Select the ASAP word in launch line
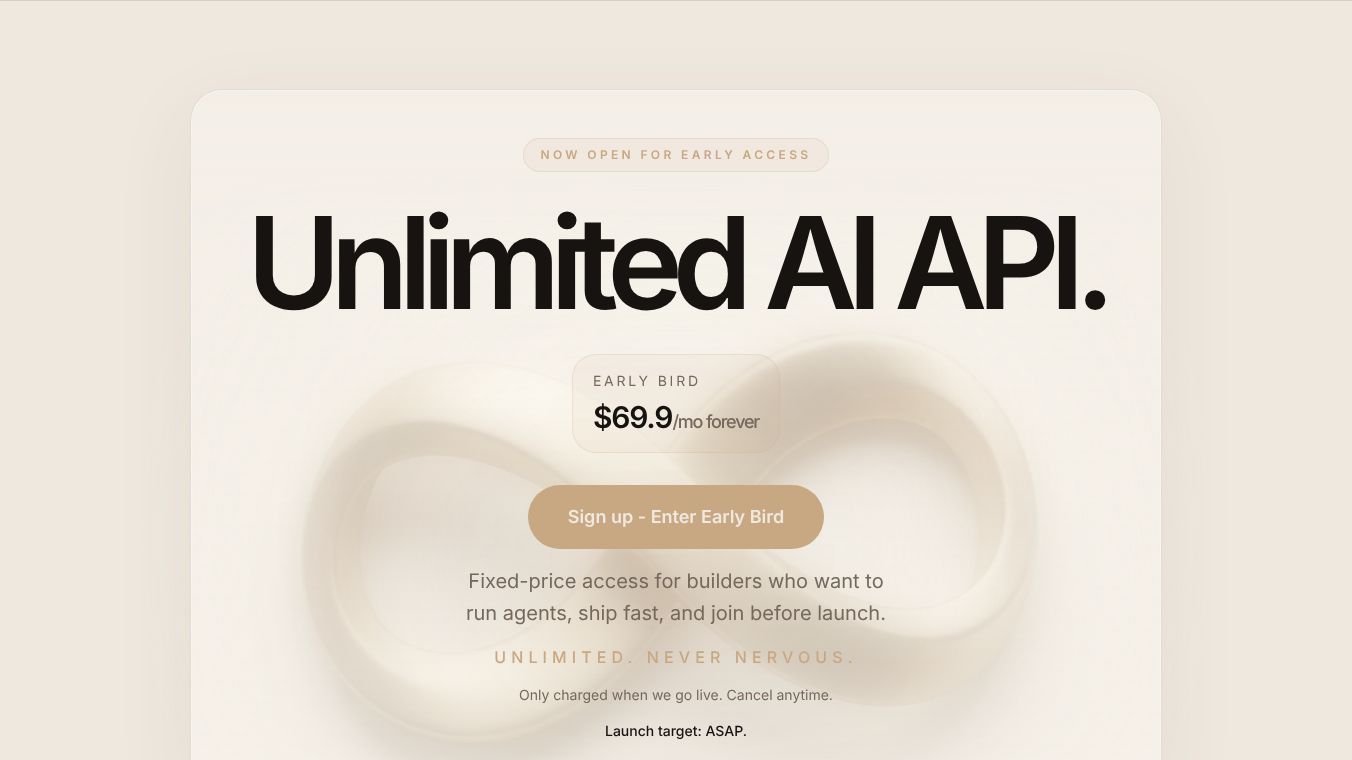The height and width of the screenshot is (760, 1352). (x=727, y=731)
